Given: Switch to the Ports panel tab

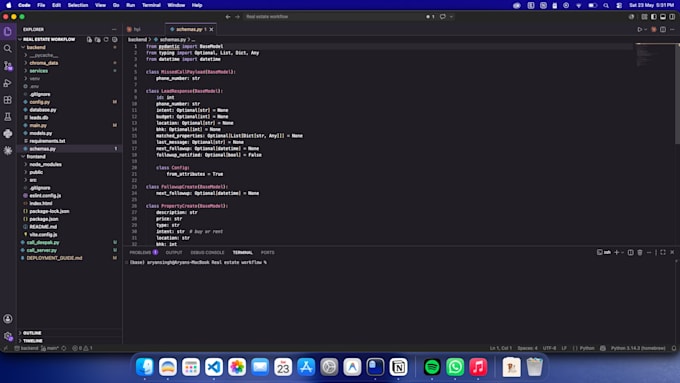Looking at the screenshot, I should tap(268, 252).
